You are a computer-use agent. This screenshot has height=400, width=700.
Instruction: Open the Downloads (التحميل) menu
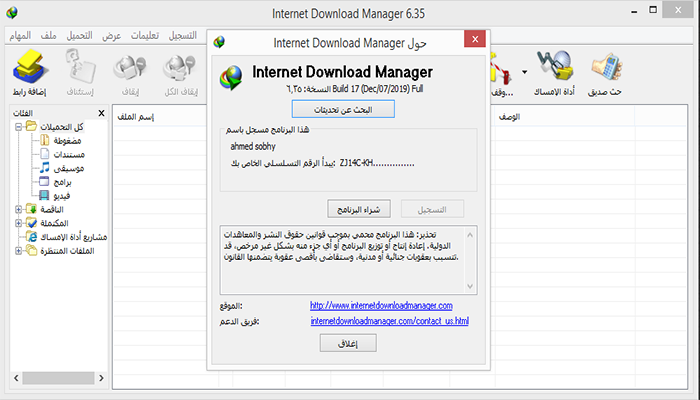coord(79,36)
